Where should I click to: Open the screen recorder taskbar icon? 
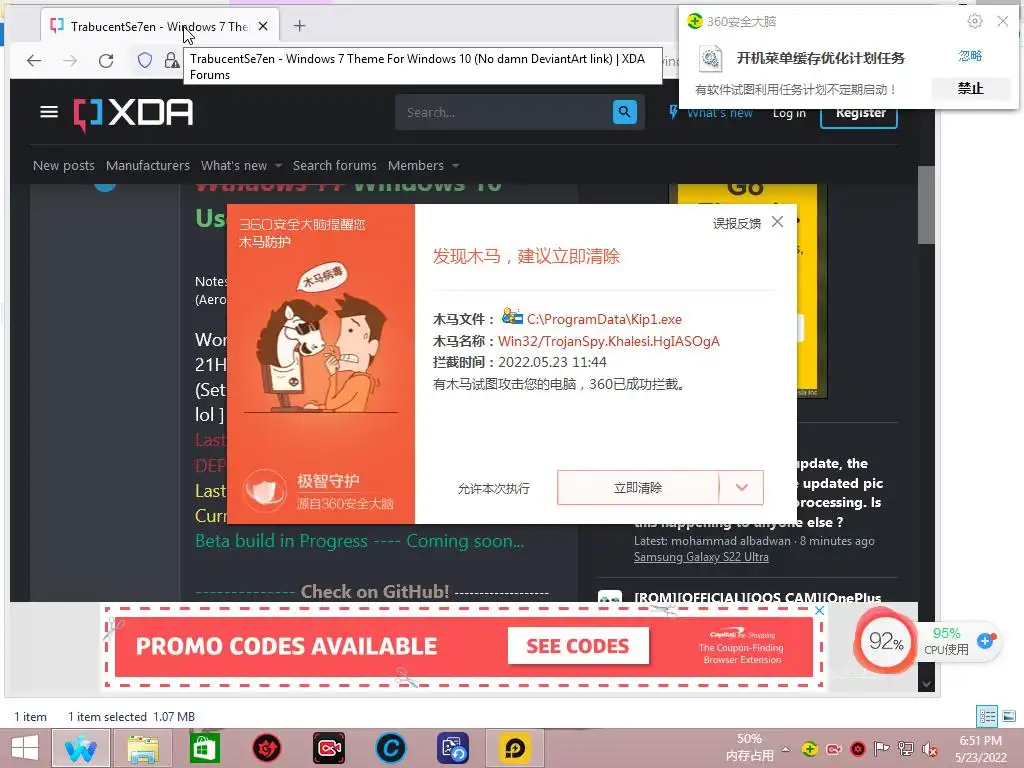point(328,748)
